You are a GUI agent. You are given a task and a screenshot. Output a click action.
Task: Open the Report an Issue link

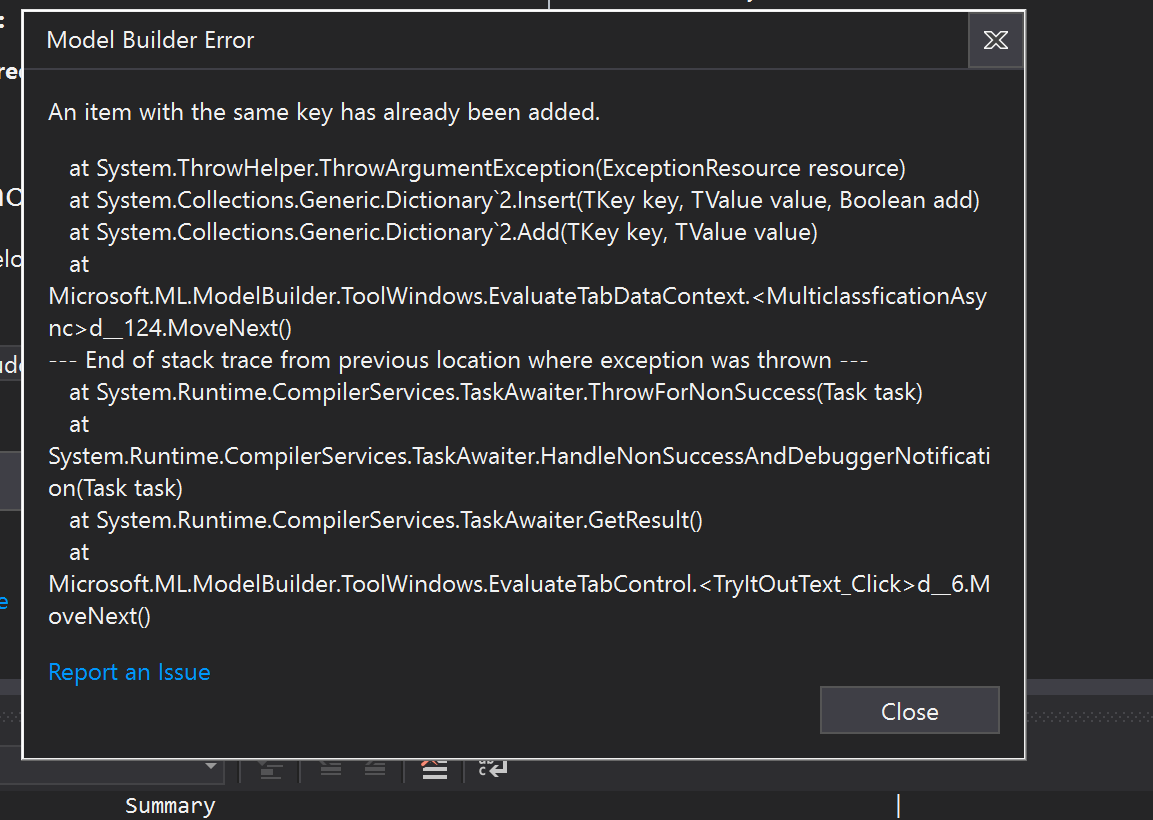coord(129,671)
